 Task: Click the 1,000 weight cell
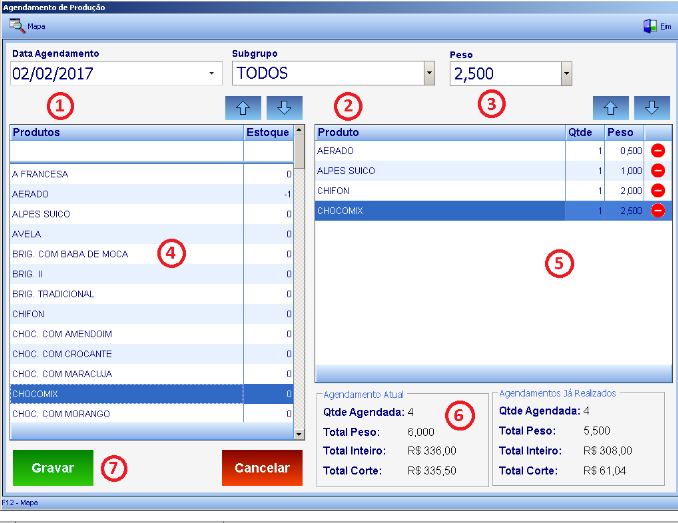(624, 171)
